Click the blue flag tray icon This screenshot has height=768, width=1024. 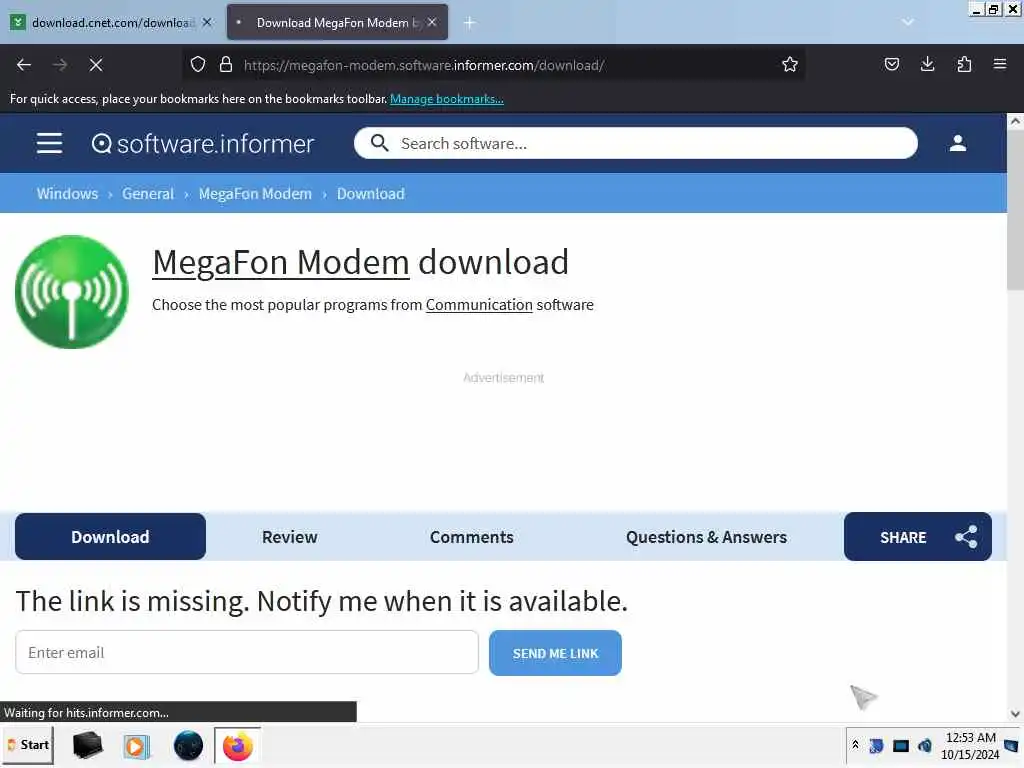point(876,745)
